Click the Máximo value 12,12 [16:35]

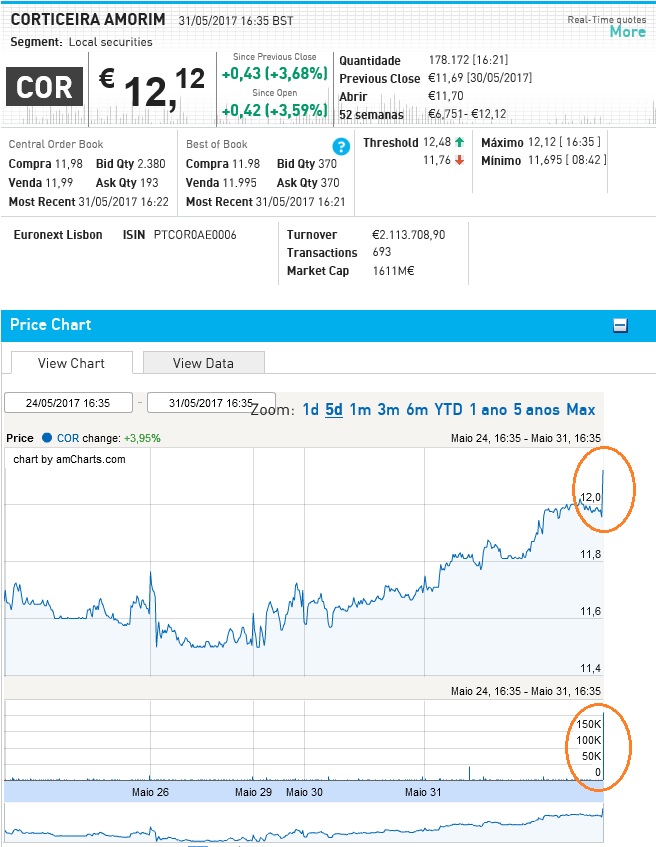coord(564,142)
